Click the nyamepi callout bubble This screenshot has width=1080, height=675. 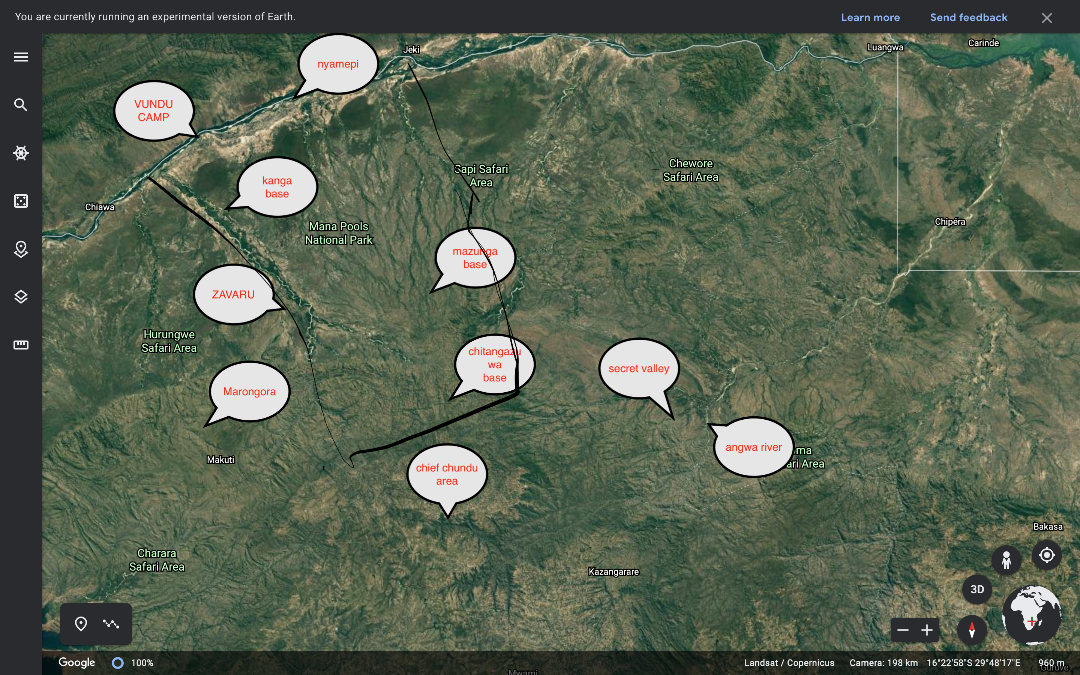pos(338,64)
